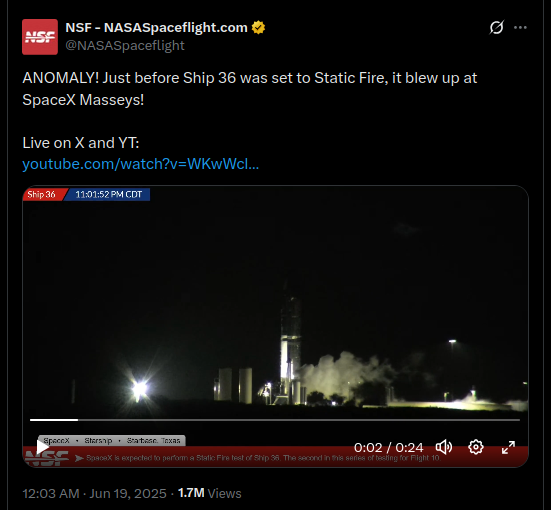Enter fullscreen video mode
This screenshot has width=551, height=510.
508,447
